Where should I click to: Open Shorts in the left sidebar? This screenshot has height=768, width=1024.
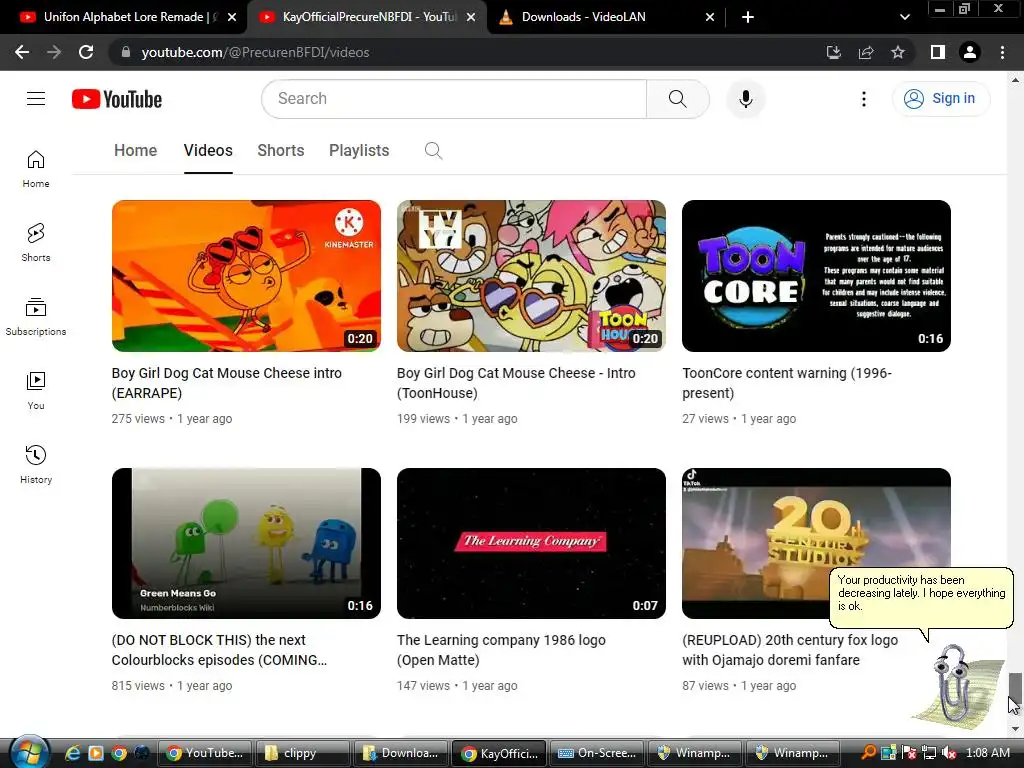[36, 243]
